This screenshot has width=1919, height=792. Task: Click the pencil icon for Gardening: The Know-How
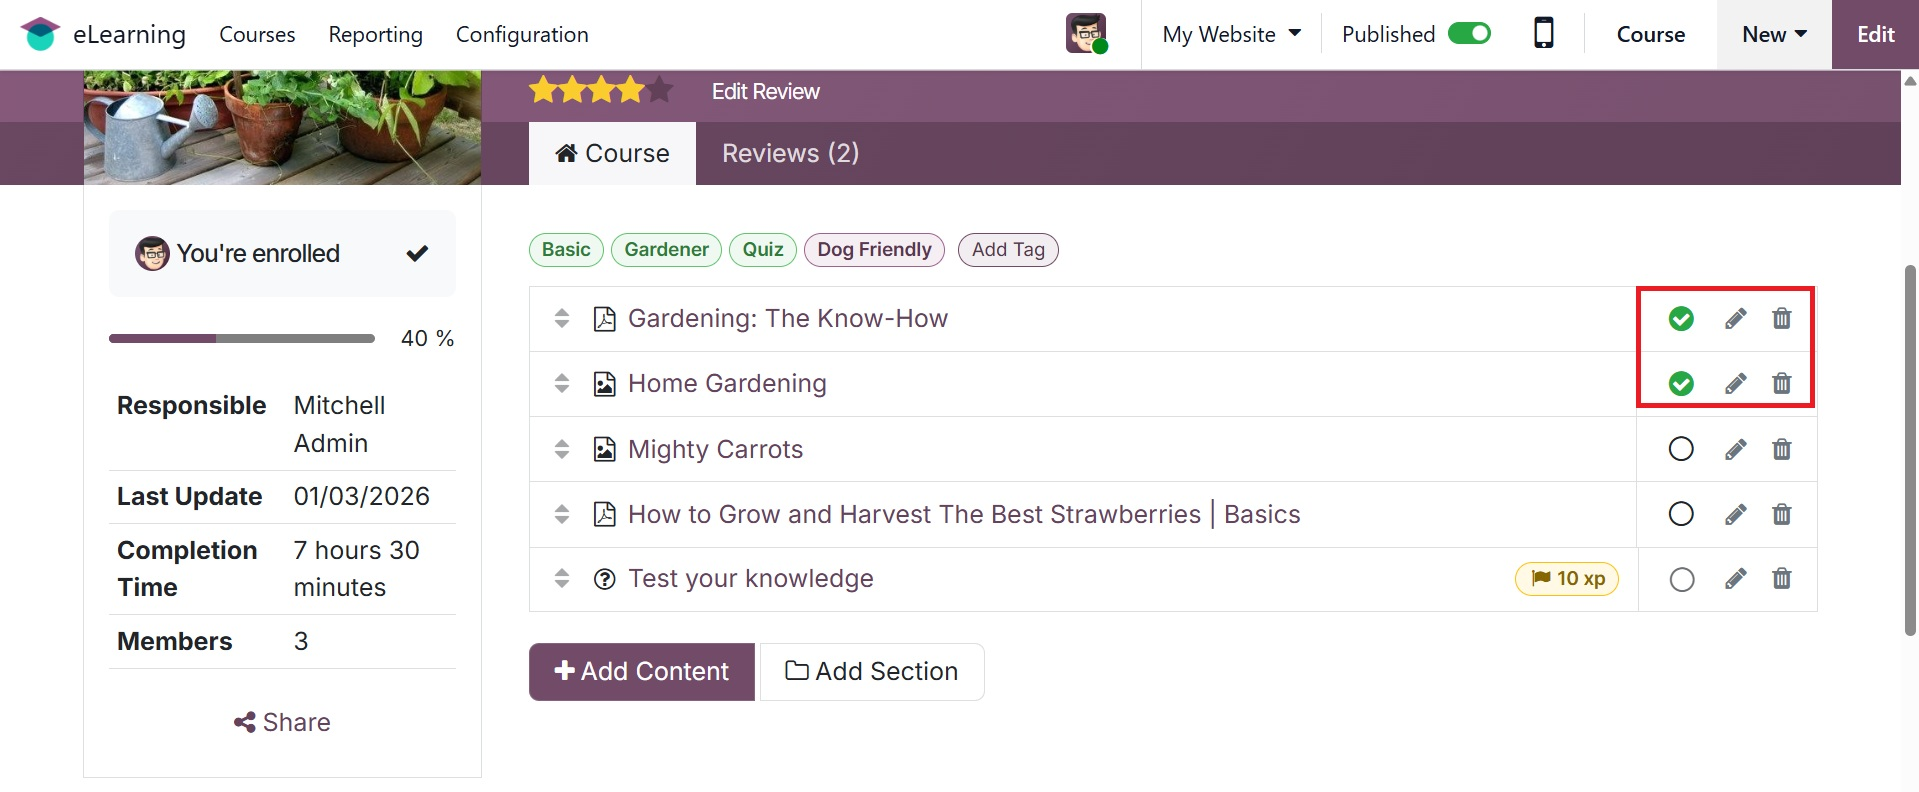(1735, 319)
